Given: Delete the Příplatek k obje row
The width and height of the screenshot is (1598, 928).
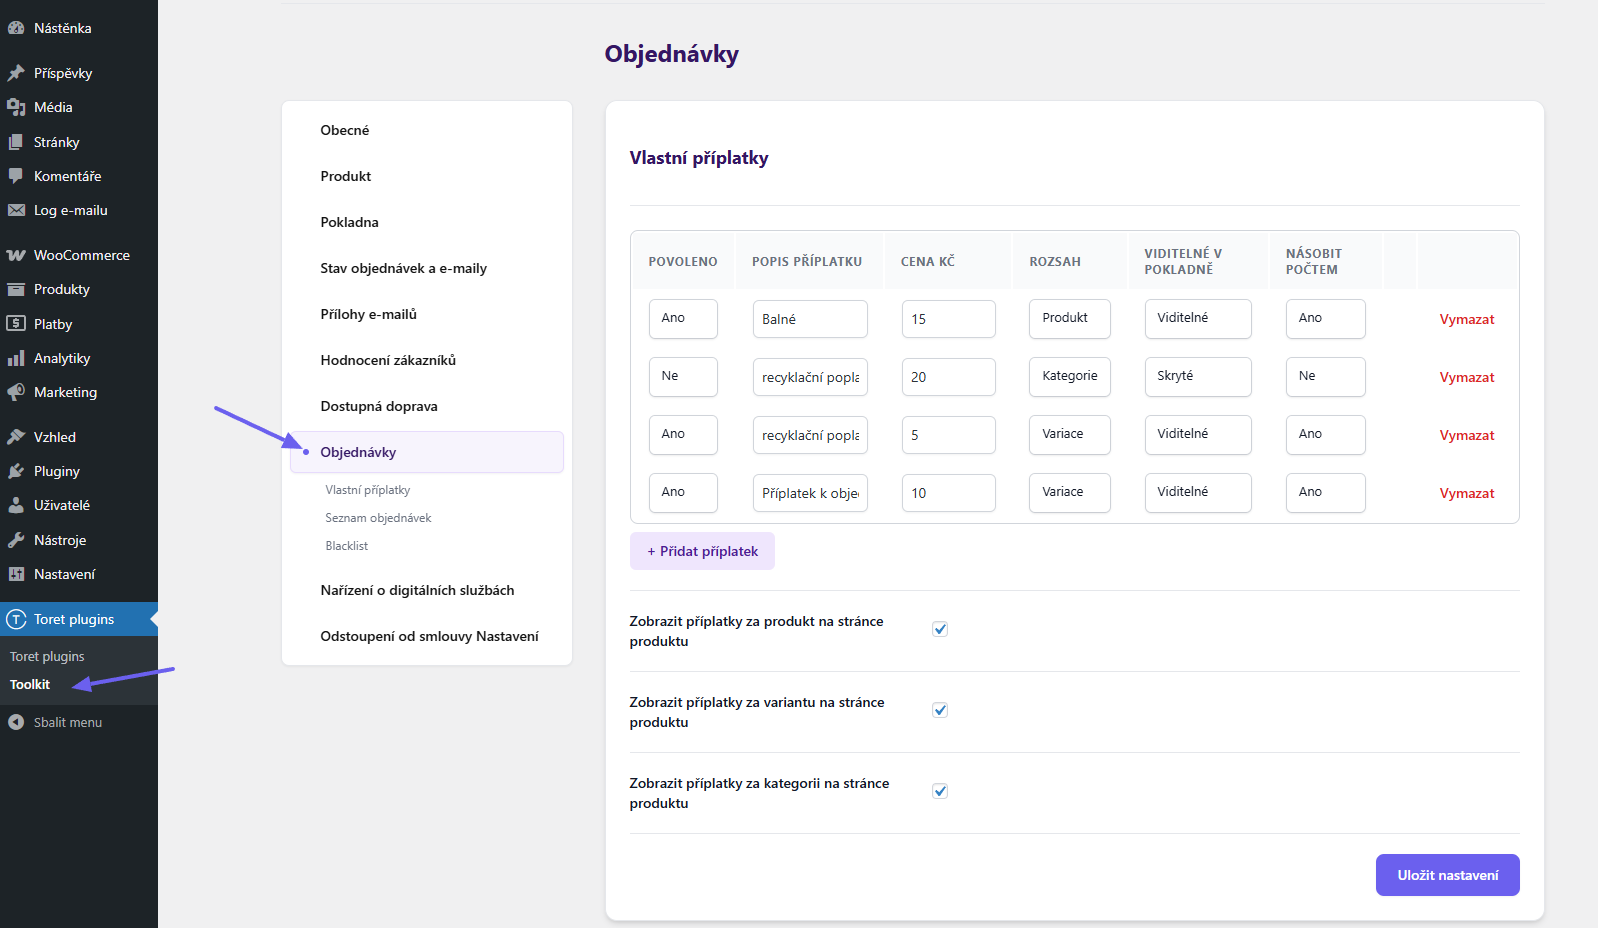Looking at the screenshot, I should click(1467, 493).
